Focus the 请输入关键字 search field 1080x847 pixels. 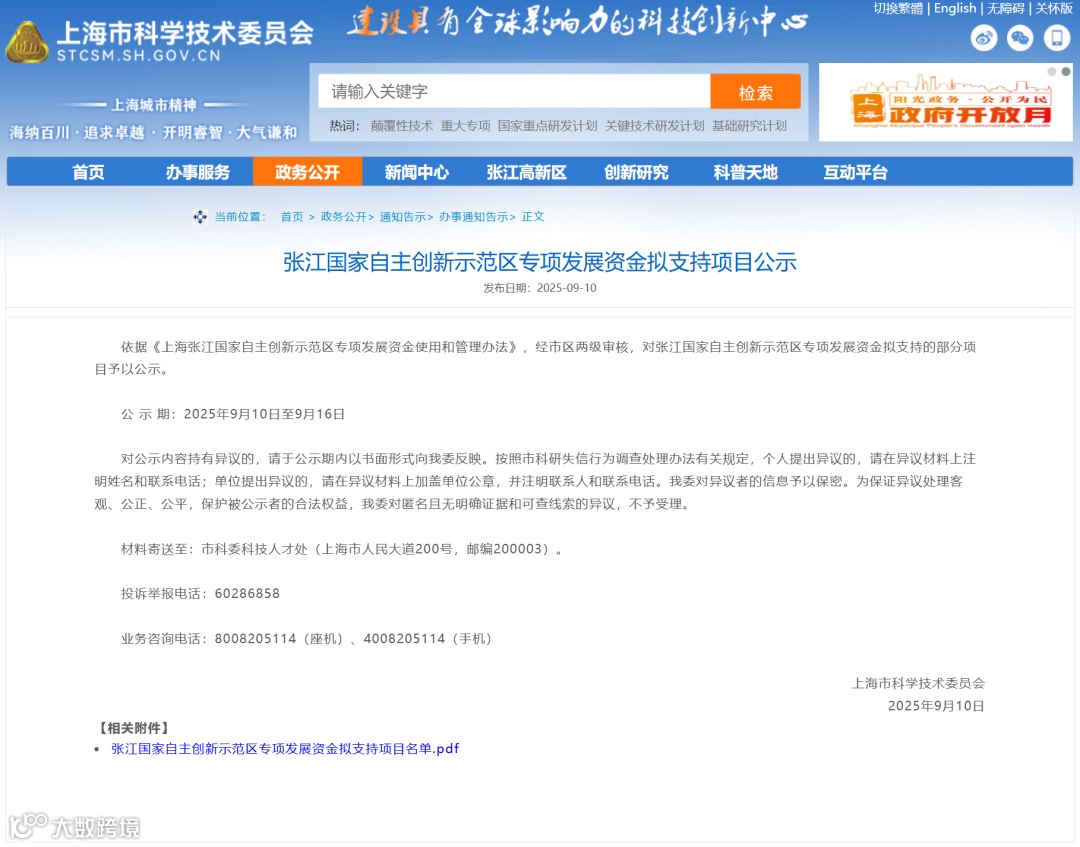pyautogui.click(x=514, y=92)
